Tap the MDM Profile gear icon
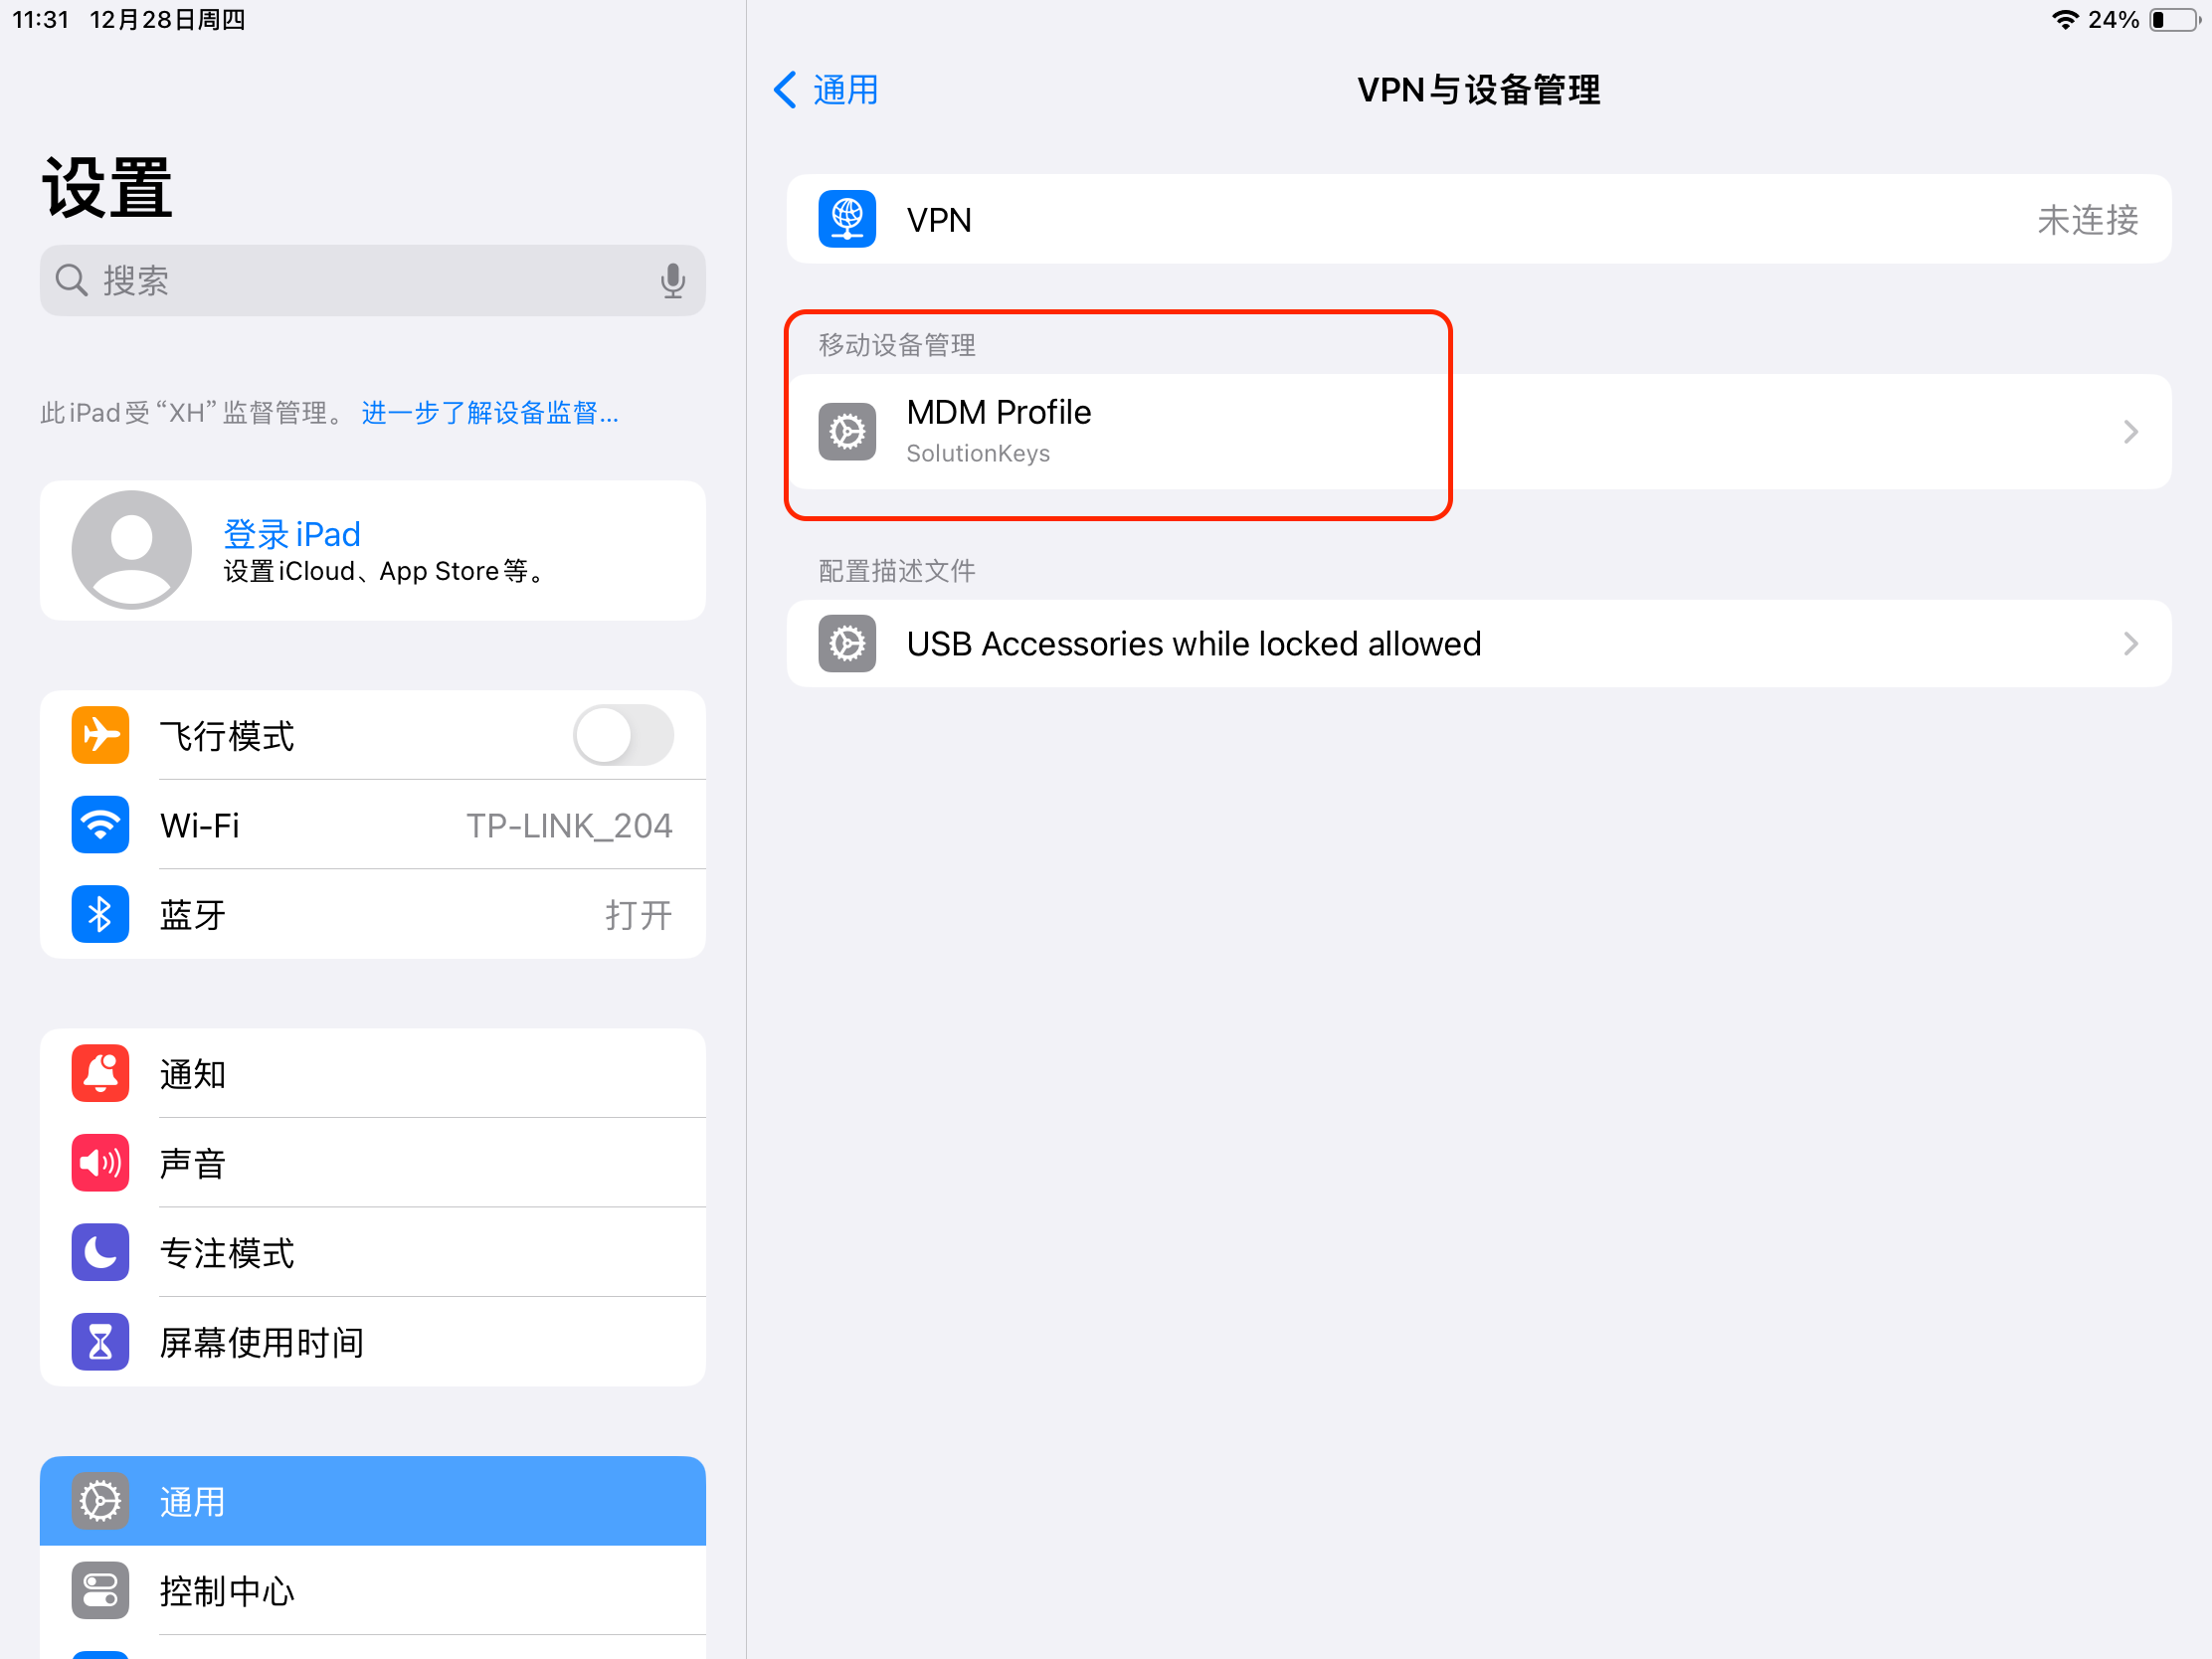The height and width of the screenshot is (1659, 2212). [x=847, y=432]
